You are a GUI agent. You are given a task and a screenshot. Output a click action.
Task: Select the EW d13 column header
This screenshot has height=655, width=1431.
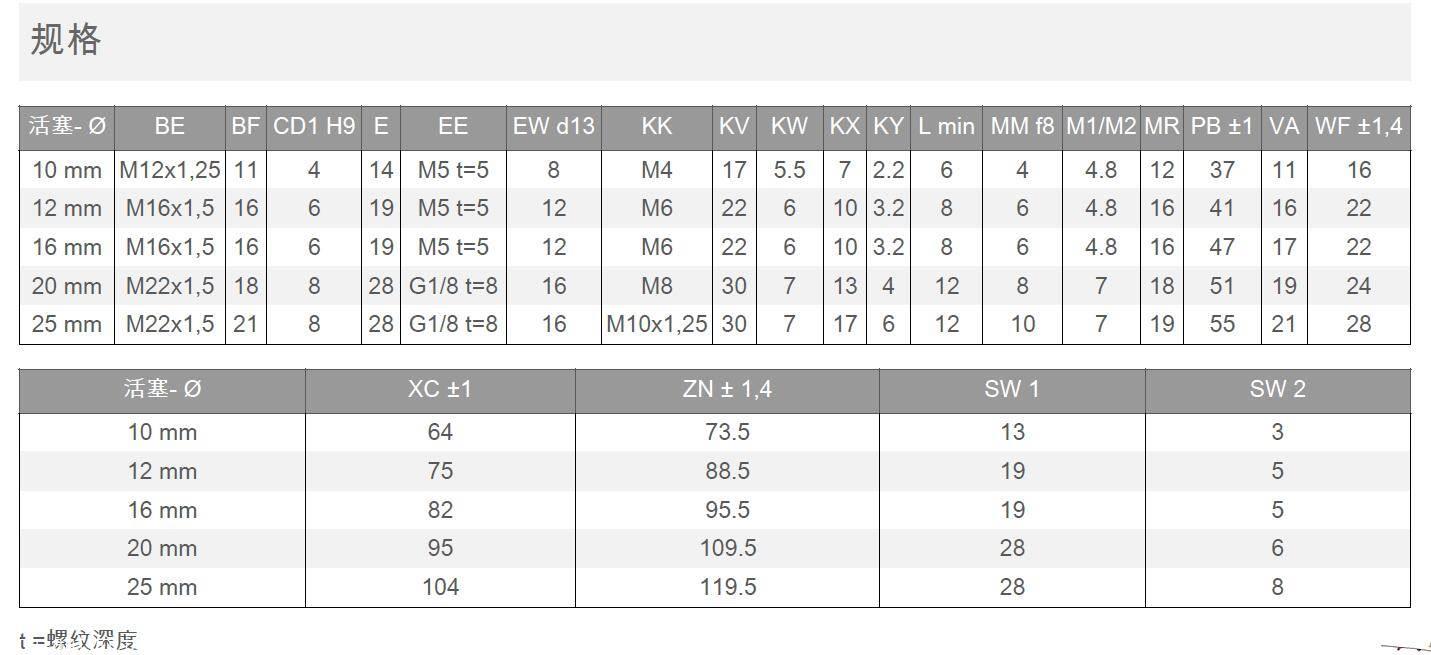[553, 126]
